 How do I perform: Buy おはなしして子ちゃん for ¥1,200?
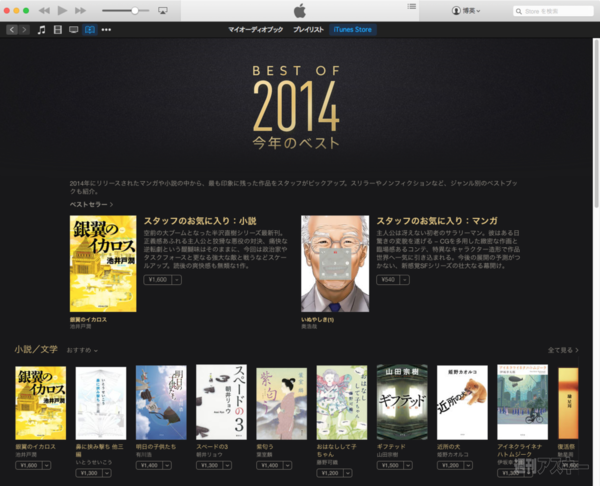[330, 473]
